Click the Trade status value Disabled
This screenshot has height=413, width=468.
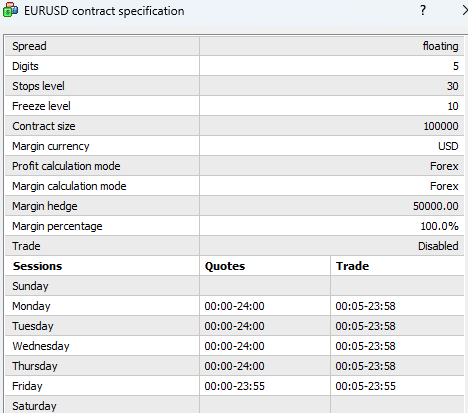(438, 246)
